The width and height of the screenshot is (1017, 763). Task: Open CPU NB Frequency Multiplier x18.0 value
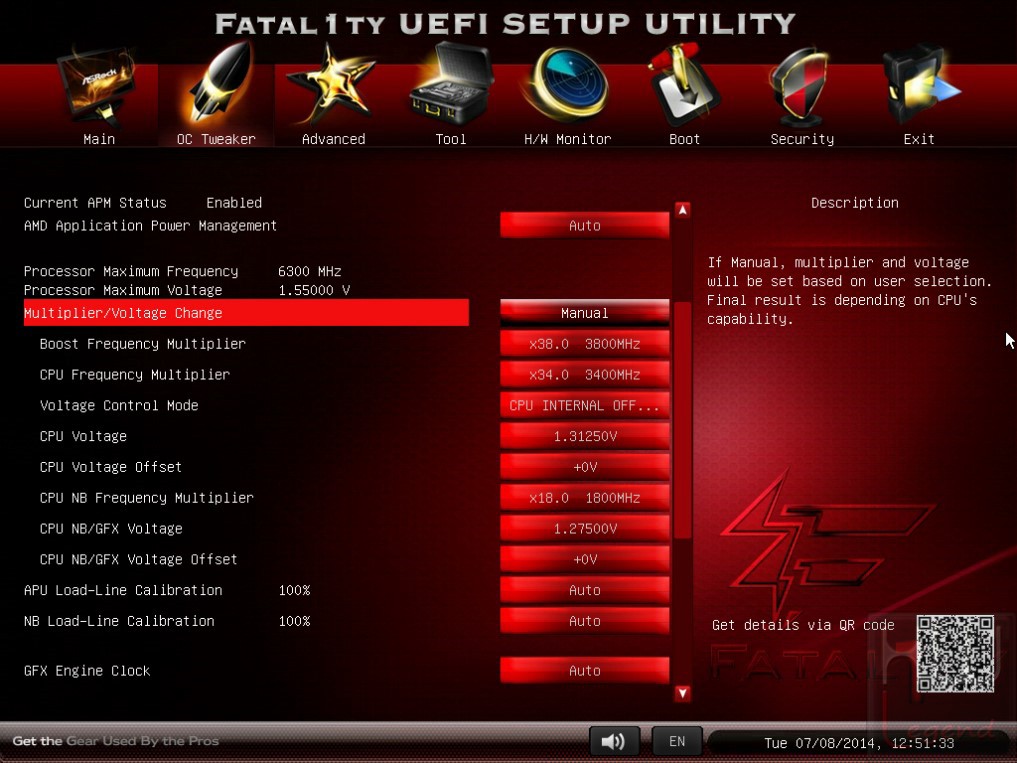[x=584, y=498]
